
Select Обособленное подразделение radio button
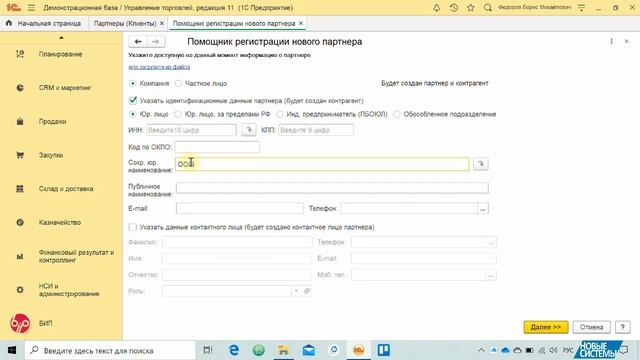397,114
